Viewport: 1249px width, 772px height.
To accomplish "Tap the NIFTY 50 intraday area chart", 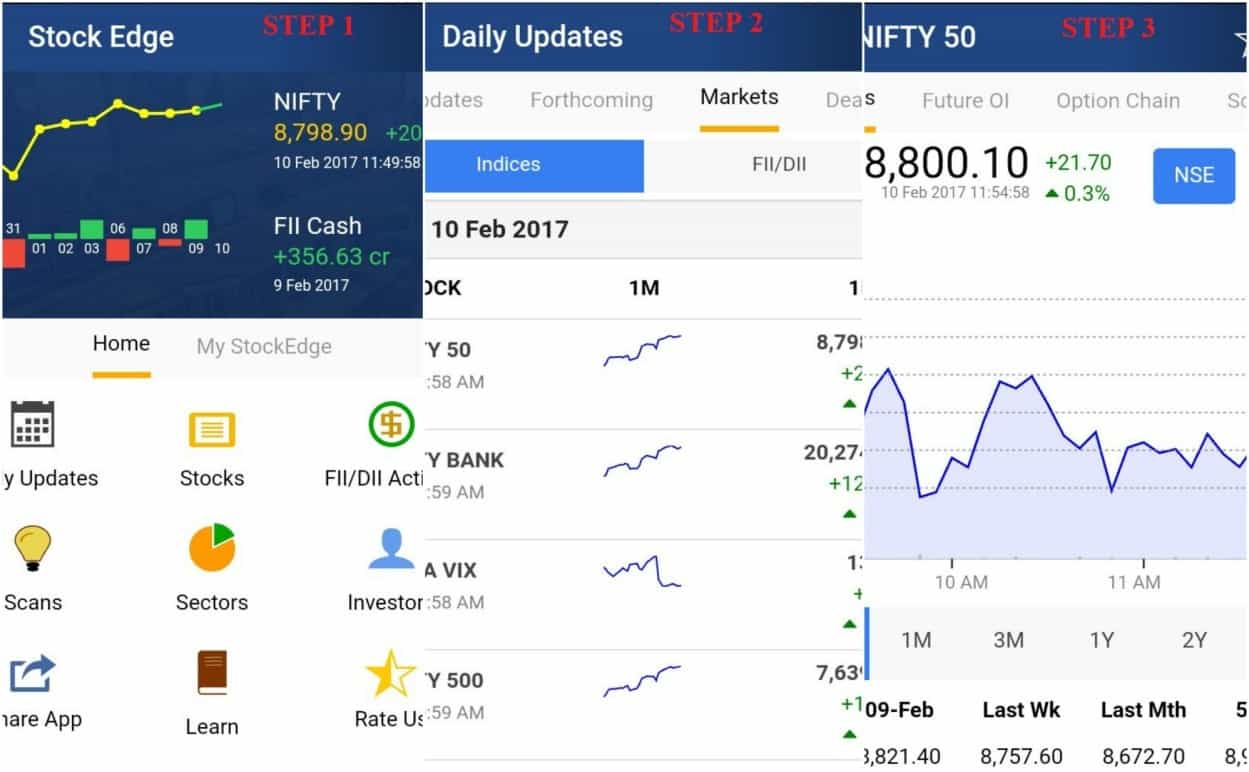I will click(1055, 463).
